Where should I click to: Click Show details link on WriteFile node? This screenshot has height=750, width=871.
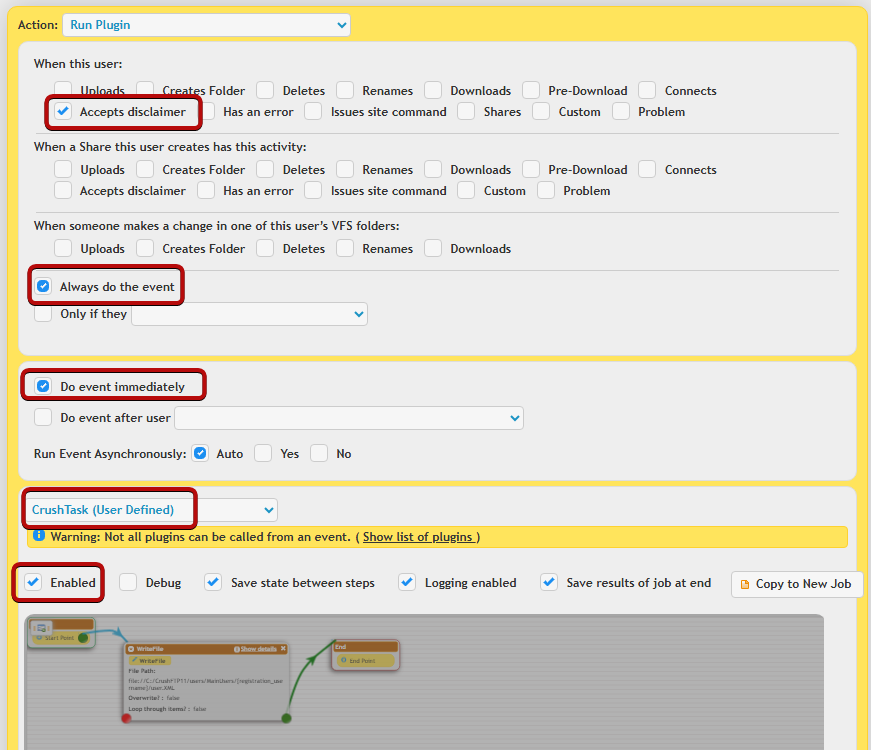(x=256, y=649)
